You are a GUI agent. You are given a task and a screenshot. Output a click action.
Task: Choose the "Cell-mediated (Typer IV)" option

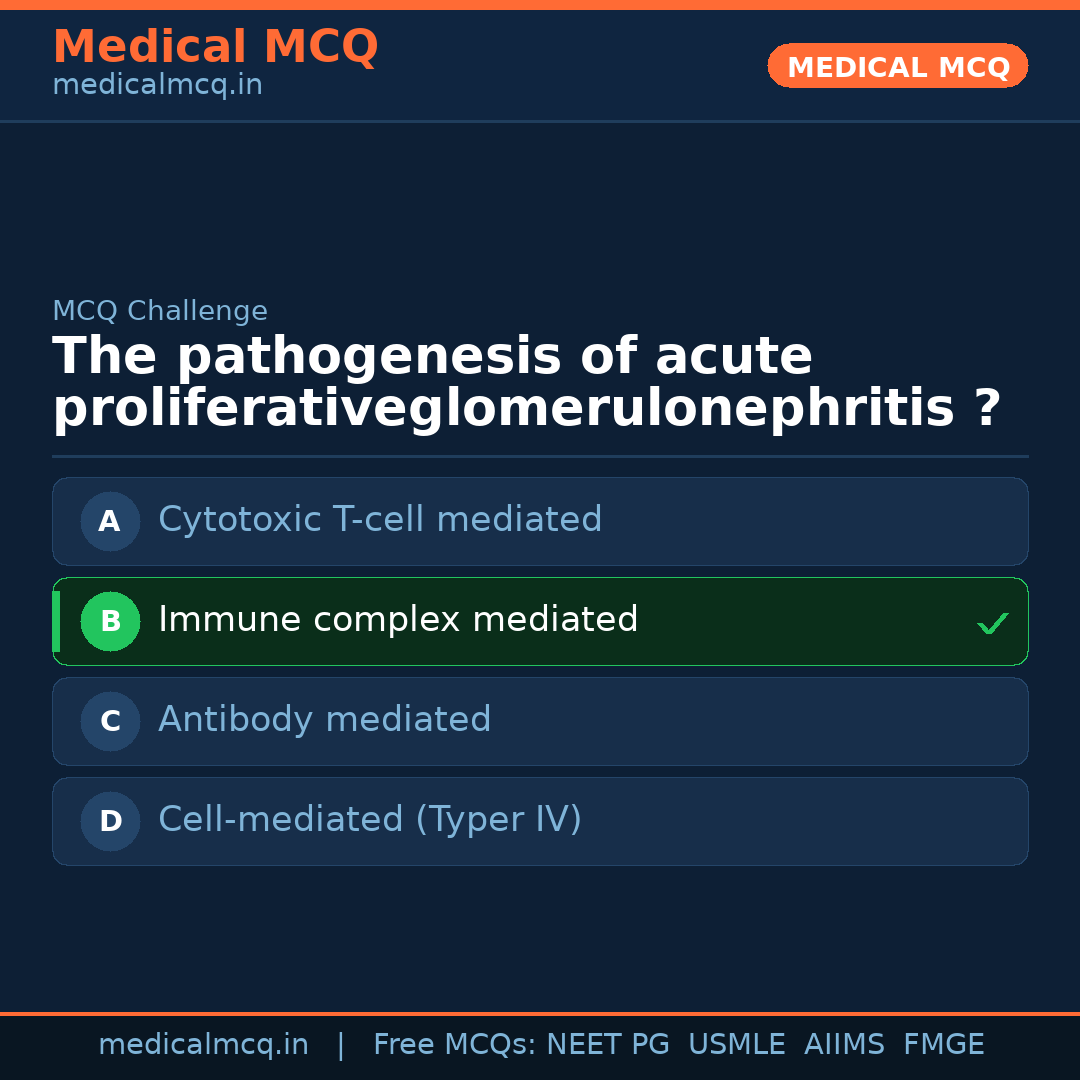370,820
